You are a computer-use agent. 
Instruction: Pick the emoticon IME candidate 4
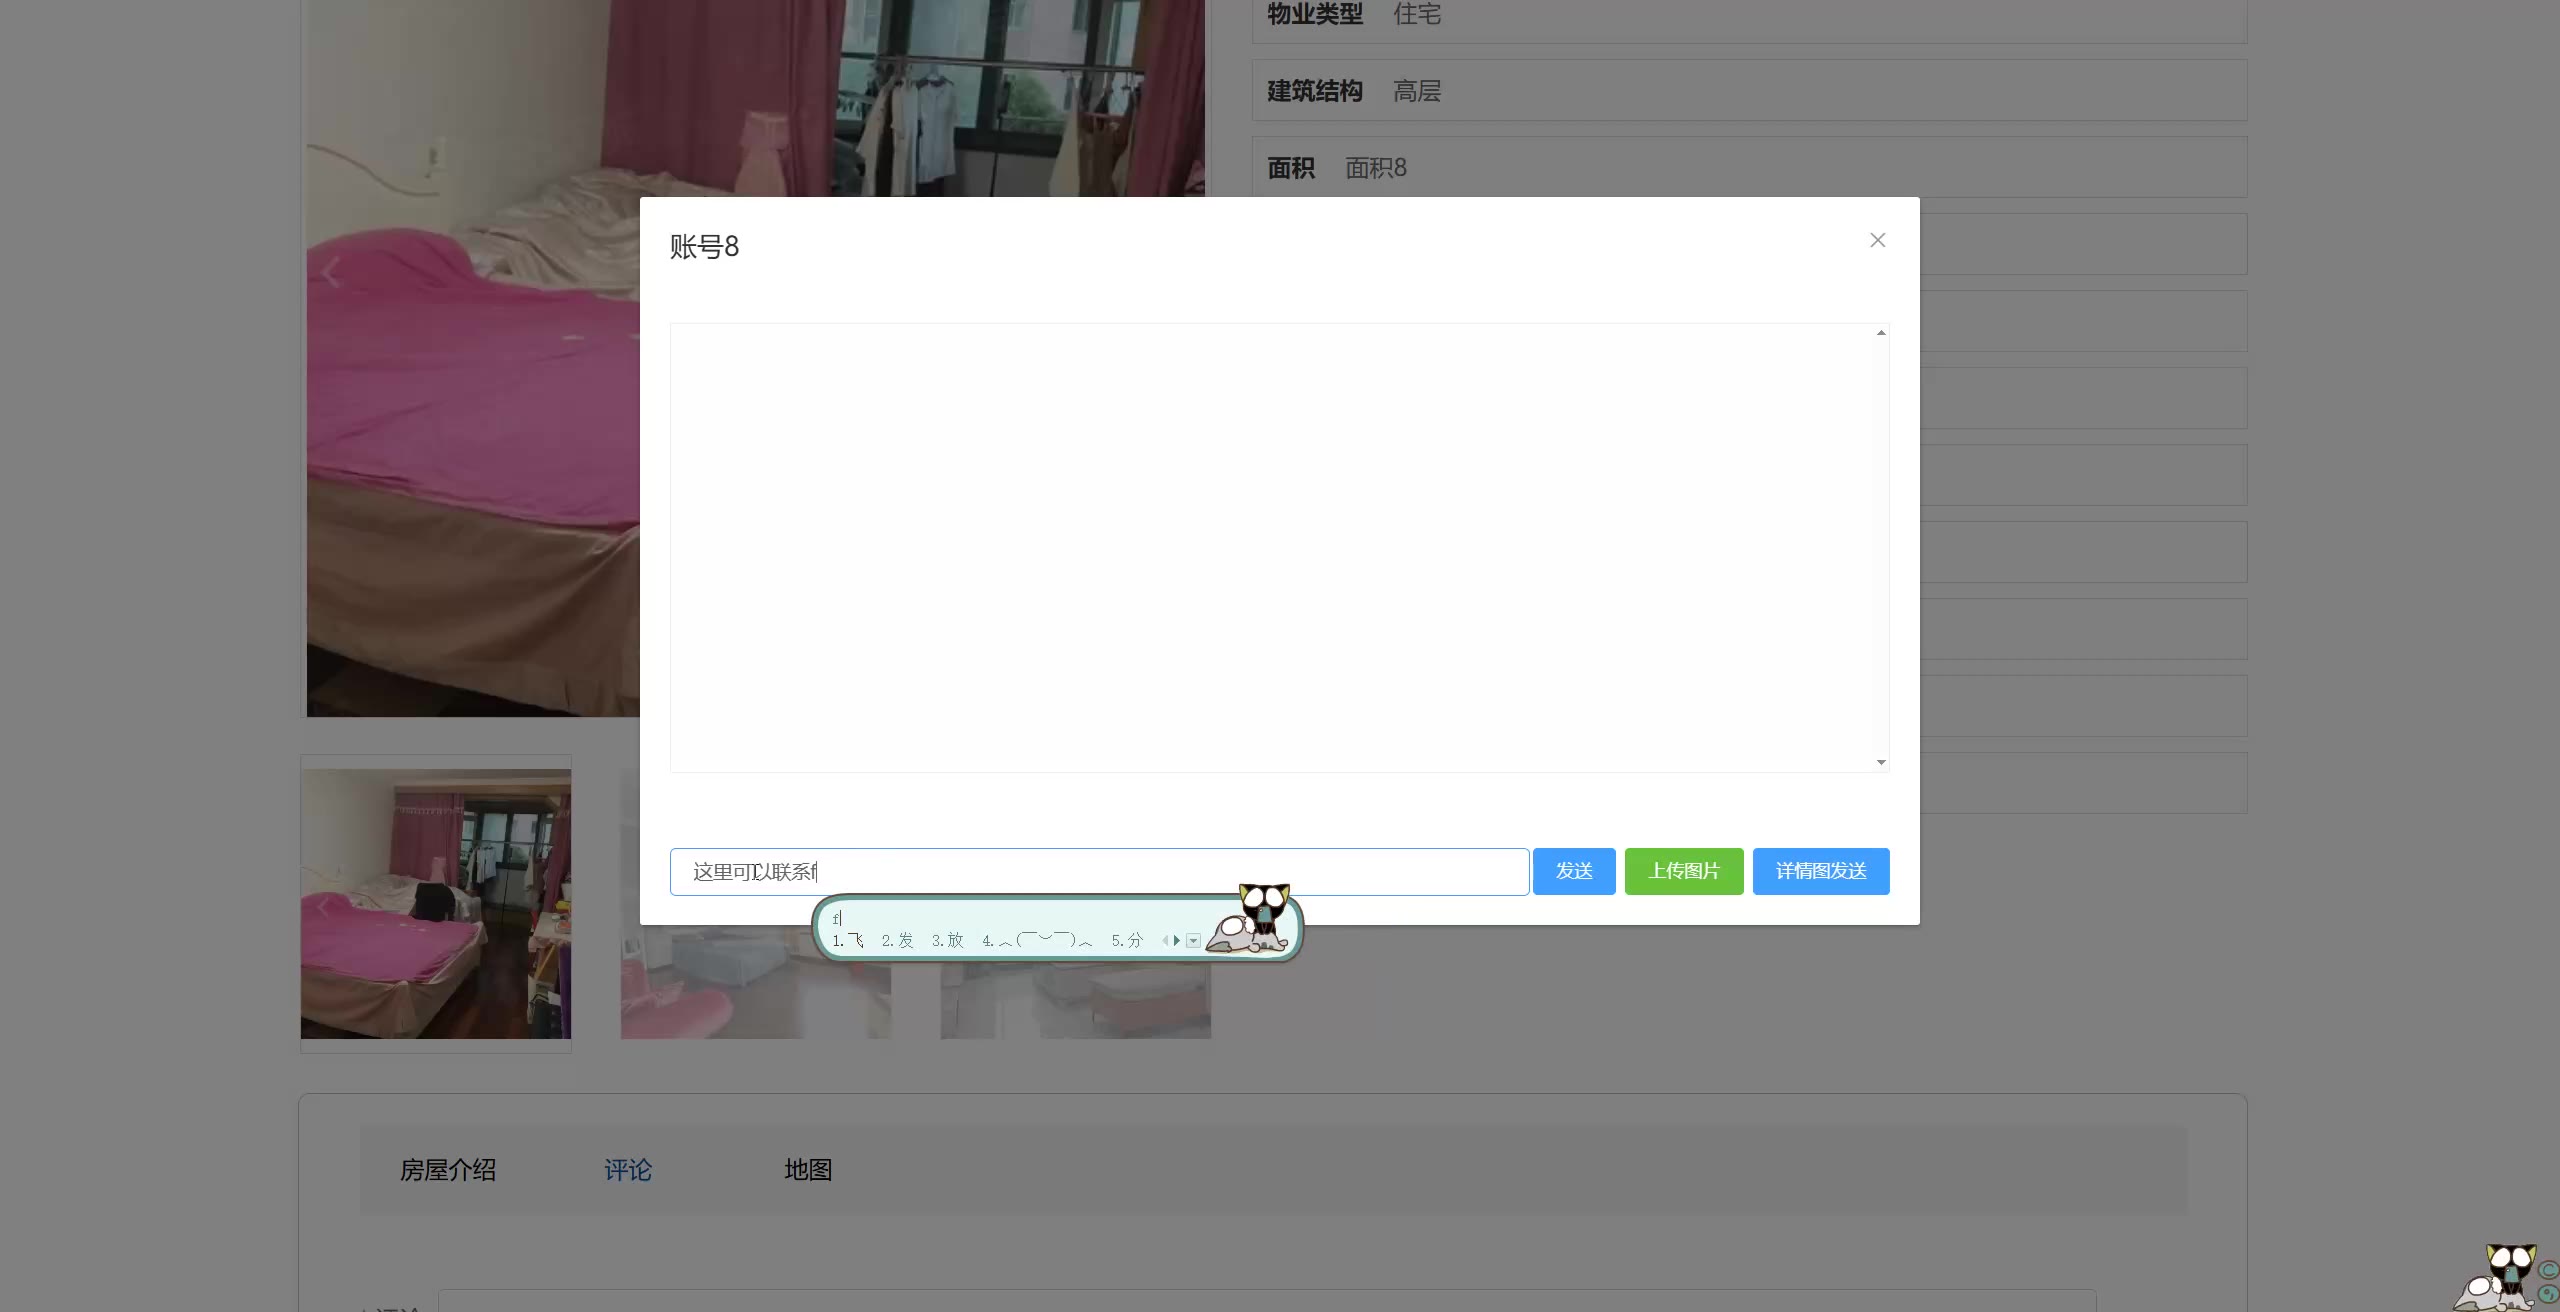point(1038,940)
